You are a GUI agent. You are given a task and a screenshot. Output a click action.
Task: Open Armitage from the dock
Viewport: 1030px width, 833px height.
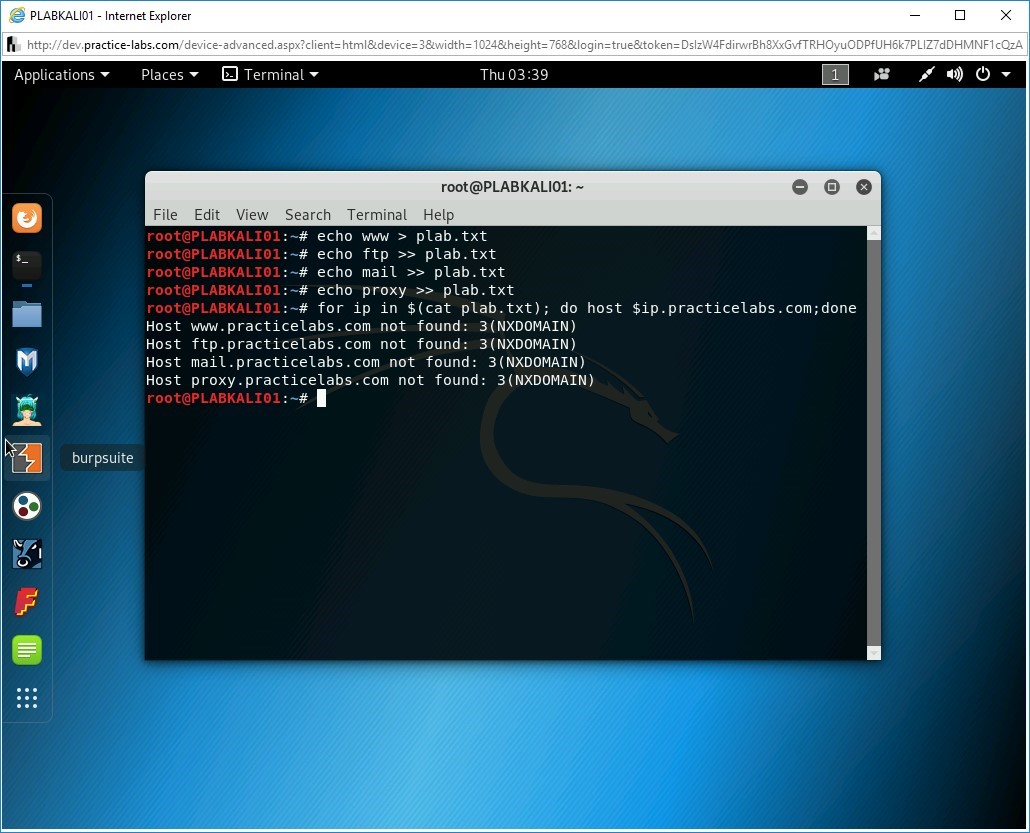tap(27, 410)
